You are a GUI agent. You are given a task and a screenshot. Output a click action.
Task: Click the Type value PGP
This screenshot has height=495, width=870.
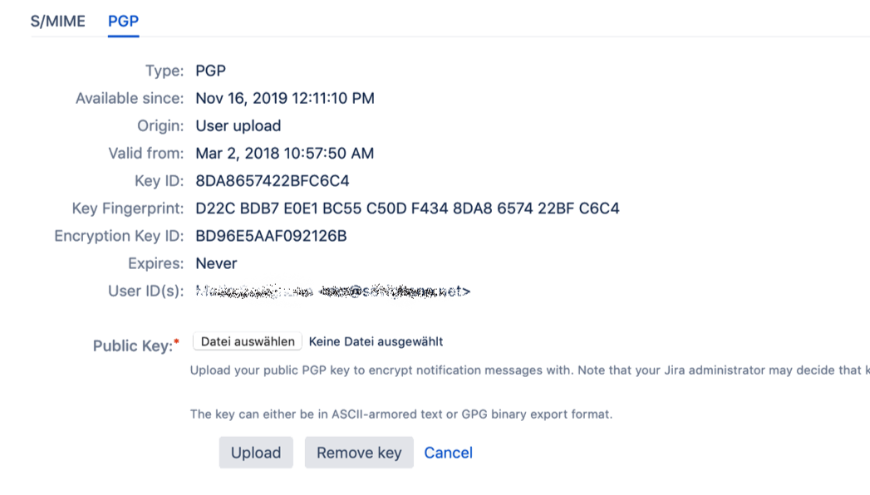(x=211, y=71)
